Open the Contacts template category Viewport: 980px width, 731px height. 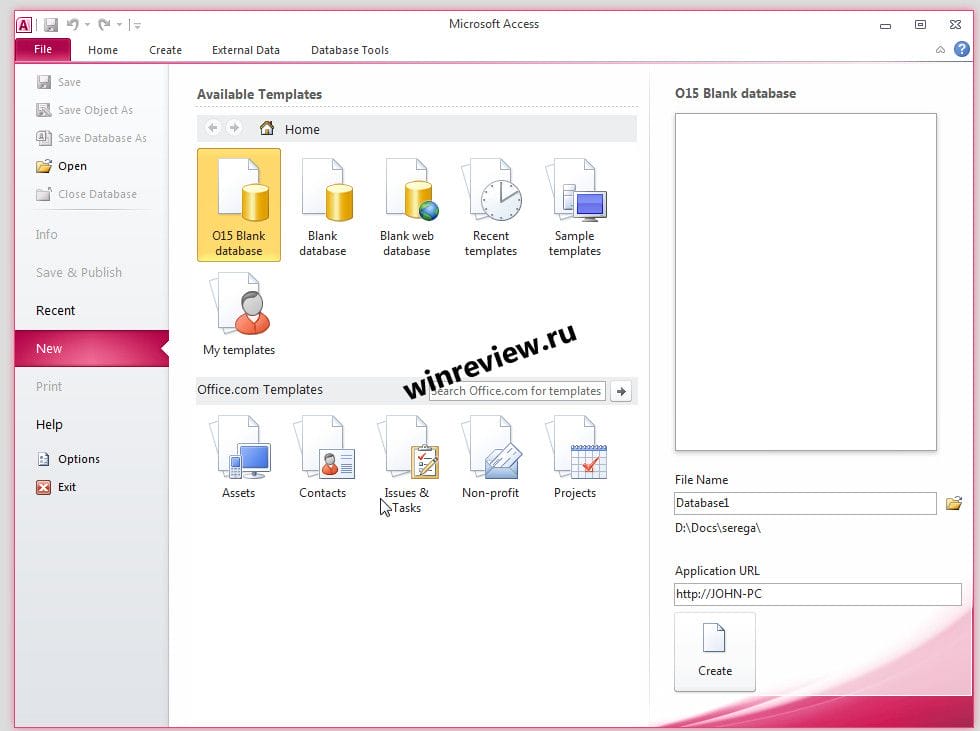[x=322, y=457]
